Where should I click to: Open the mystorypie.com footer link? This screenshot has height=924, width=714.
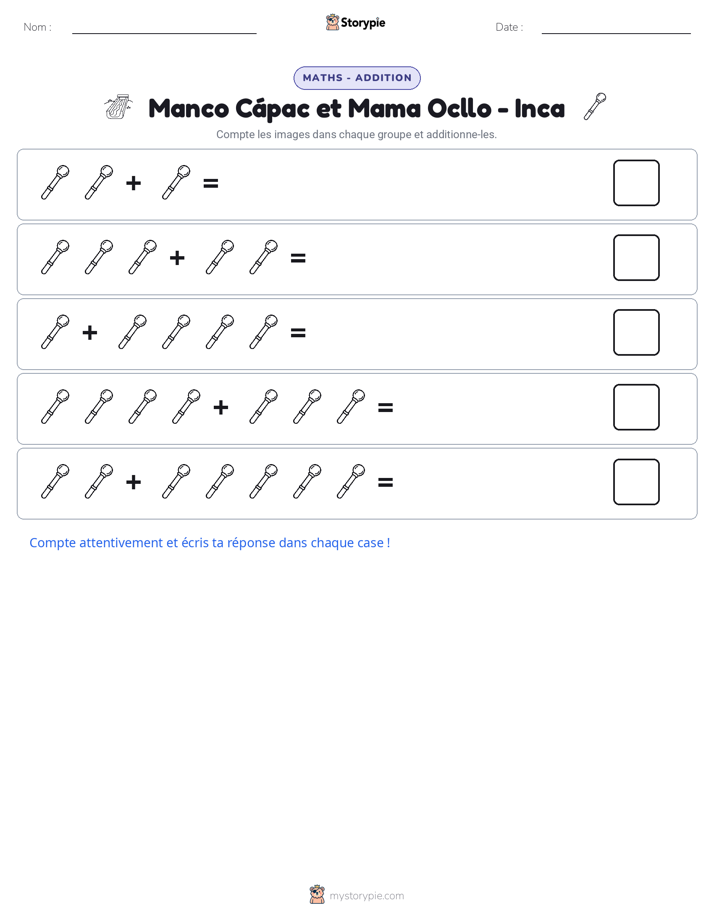366,896
